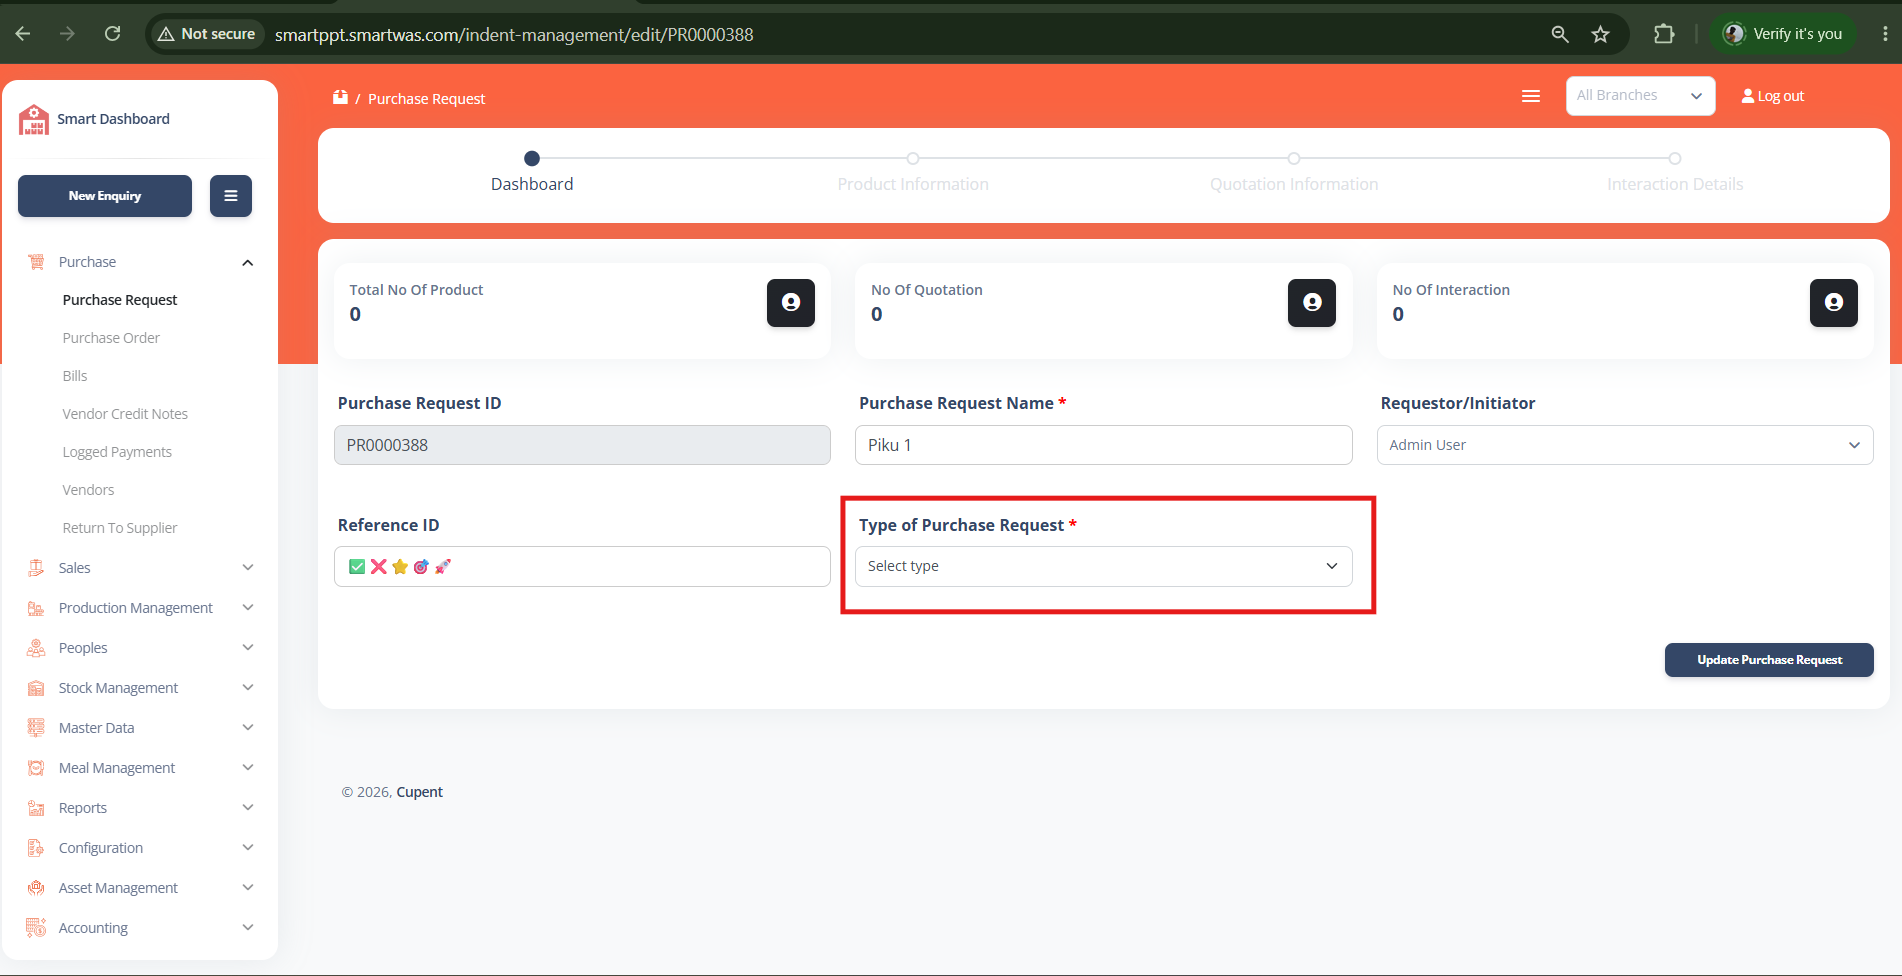Click the Master Data icon
The image size is (1902, 976).
point(36,728)
